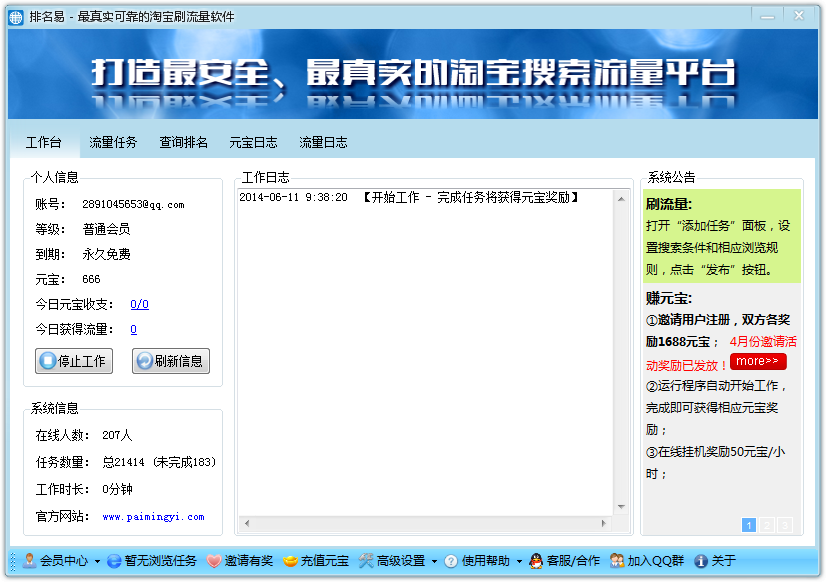Viewport: 826px width, 582px height.
Task: Open the 流量任务 tab
Action: click(x=113, y=143)
